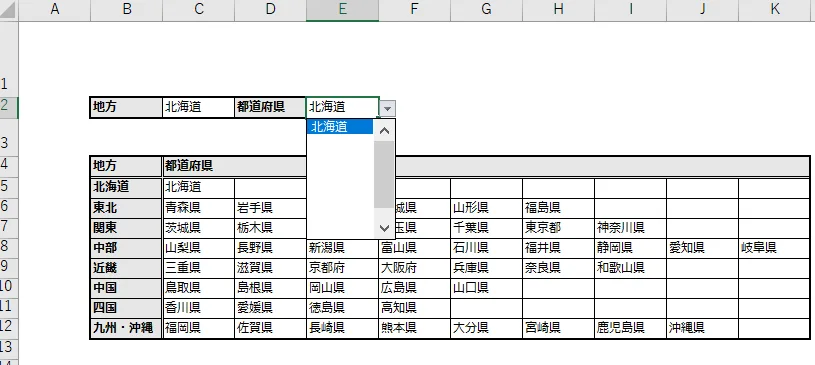Select active cell E2 showing 北海道
This screenshot has height=365, width=815.
[343, 108]
